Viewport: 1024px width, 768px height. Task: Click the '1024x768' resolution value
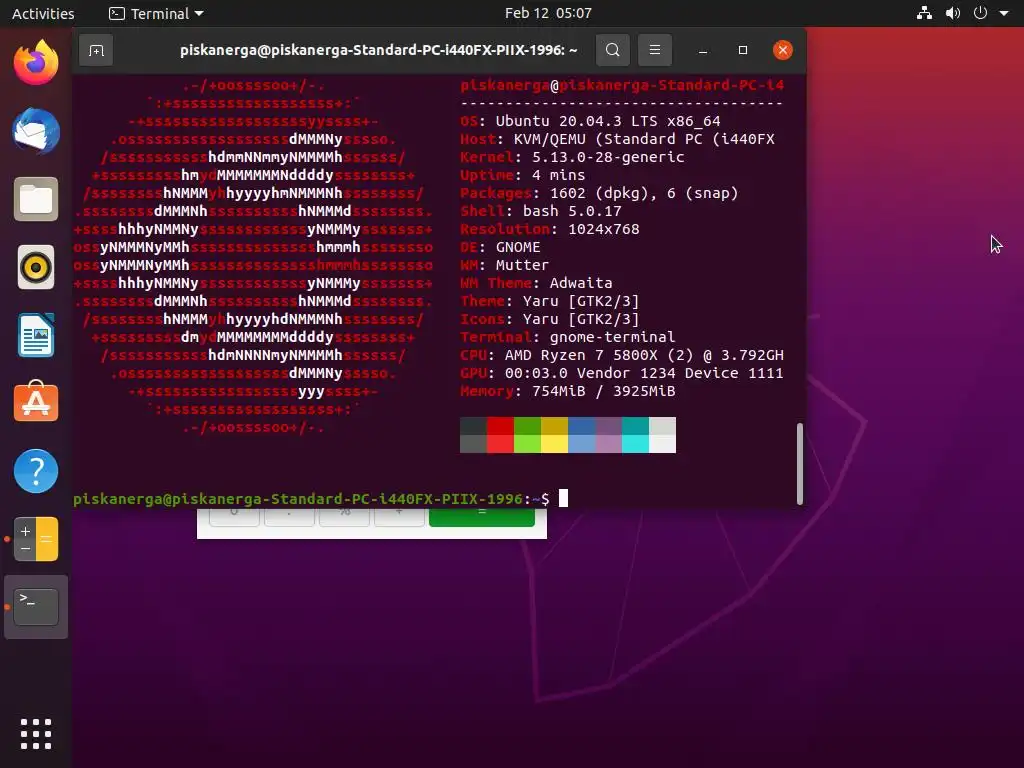click(x=603, y=229)
